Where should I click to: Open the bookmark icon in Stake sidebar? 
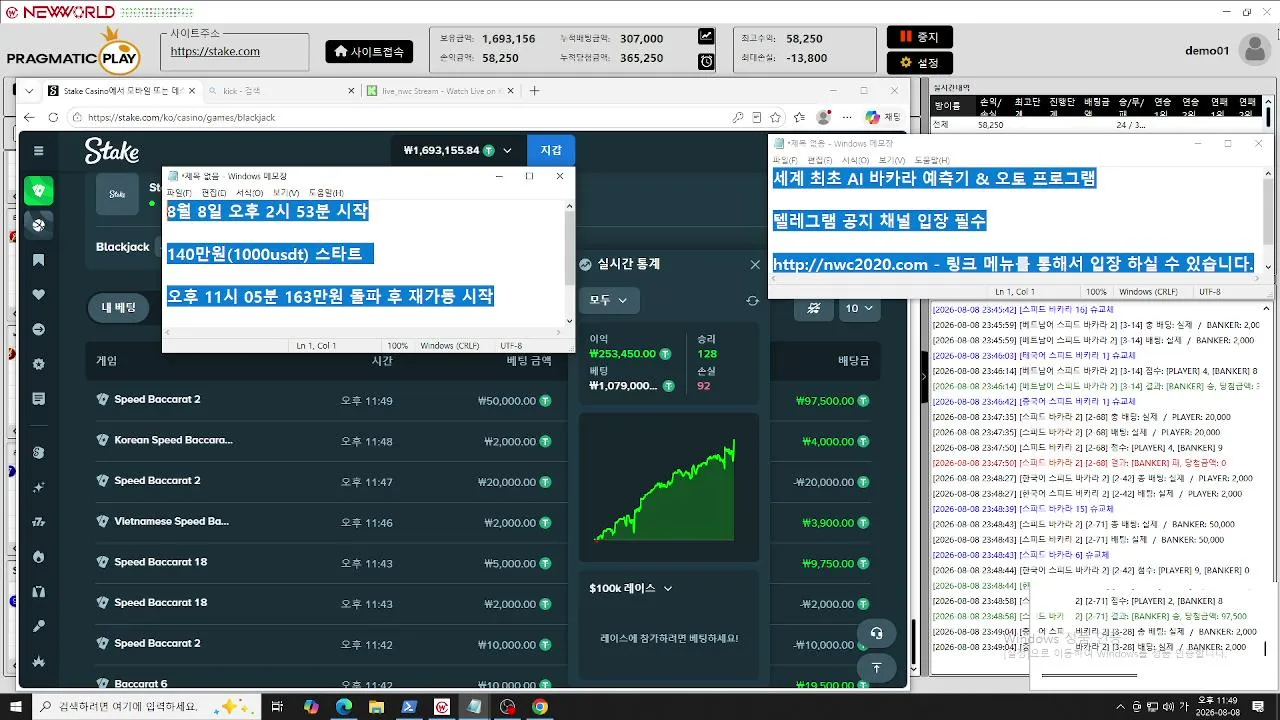tap(39, 260)
